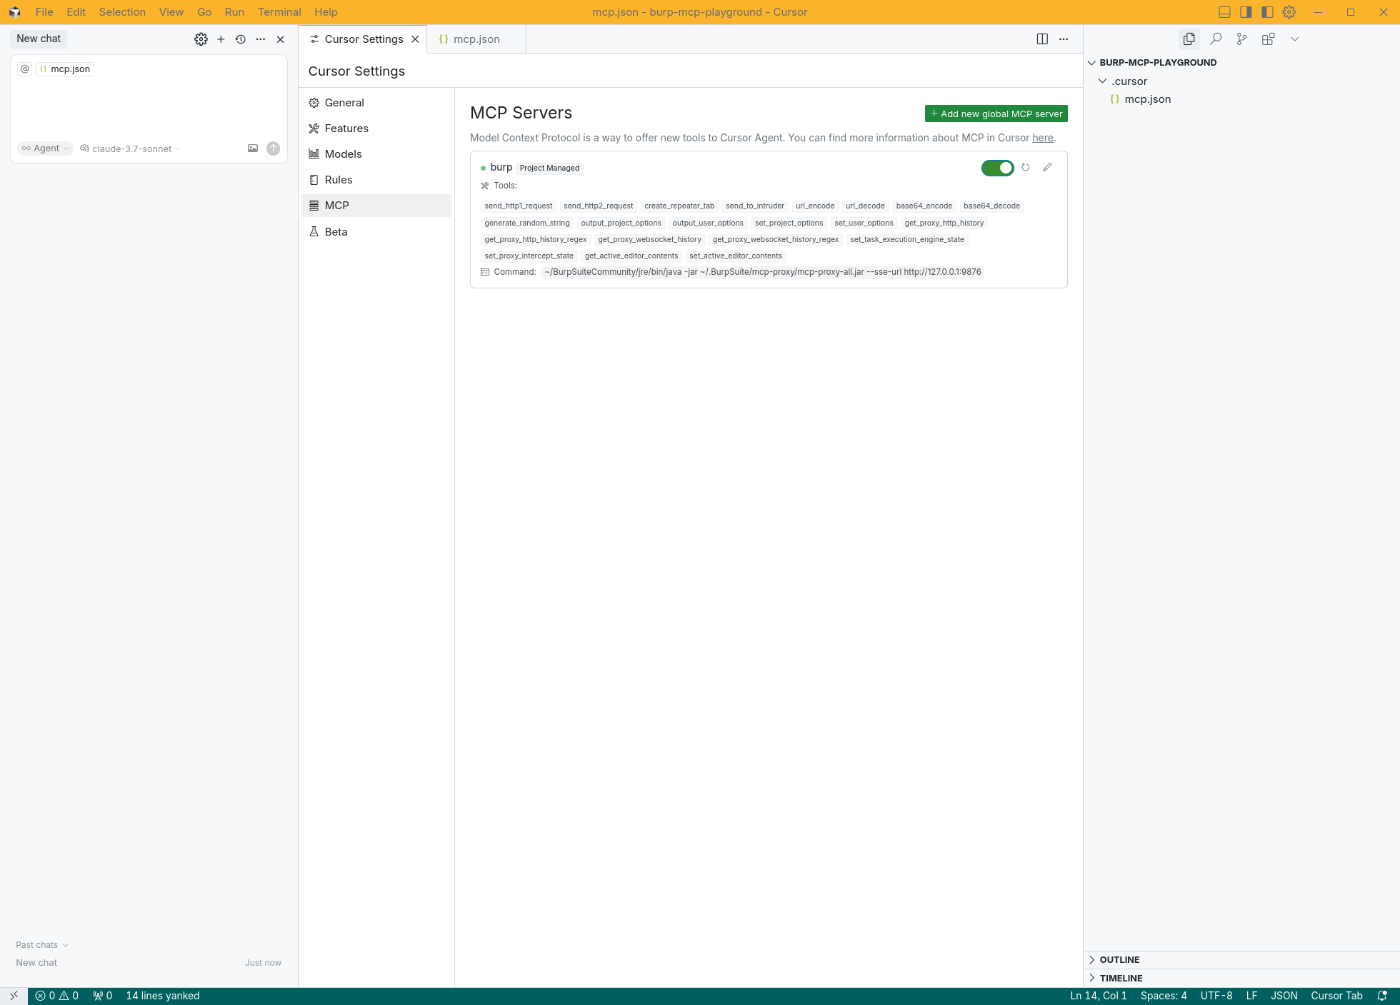The image size is (1400, 1005).
Task: Split the editor right
Action: pos(1042,39)
